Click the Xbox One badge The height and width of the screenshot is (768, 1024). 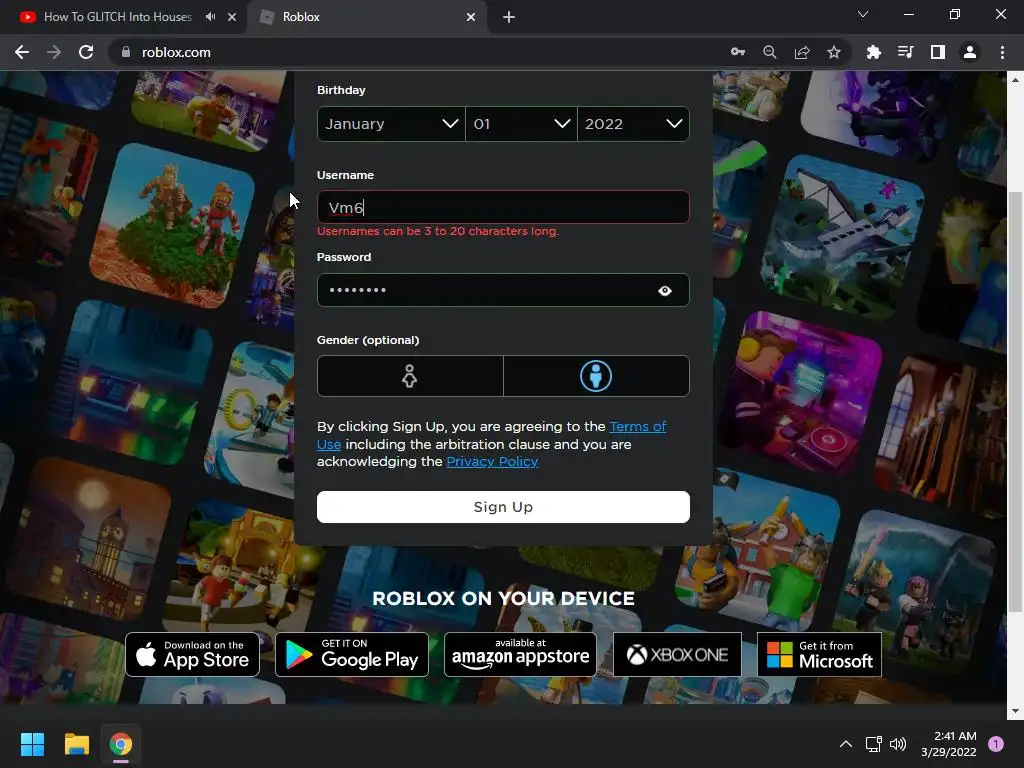[x=677, y=654]
